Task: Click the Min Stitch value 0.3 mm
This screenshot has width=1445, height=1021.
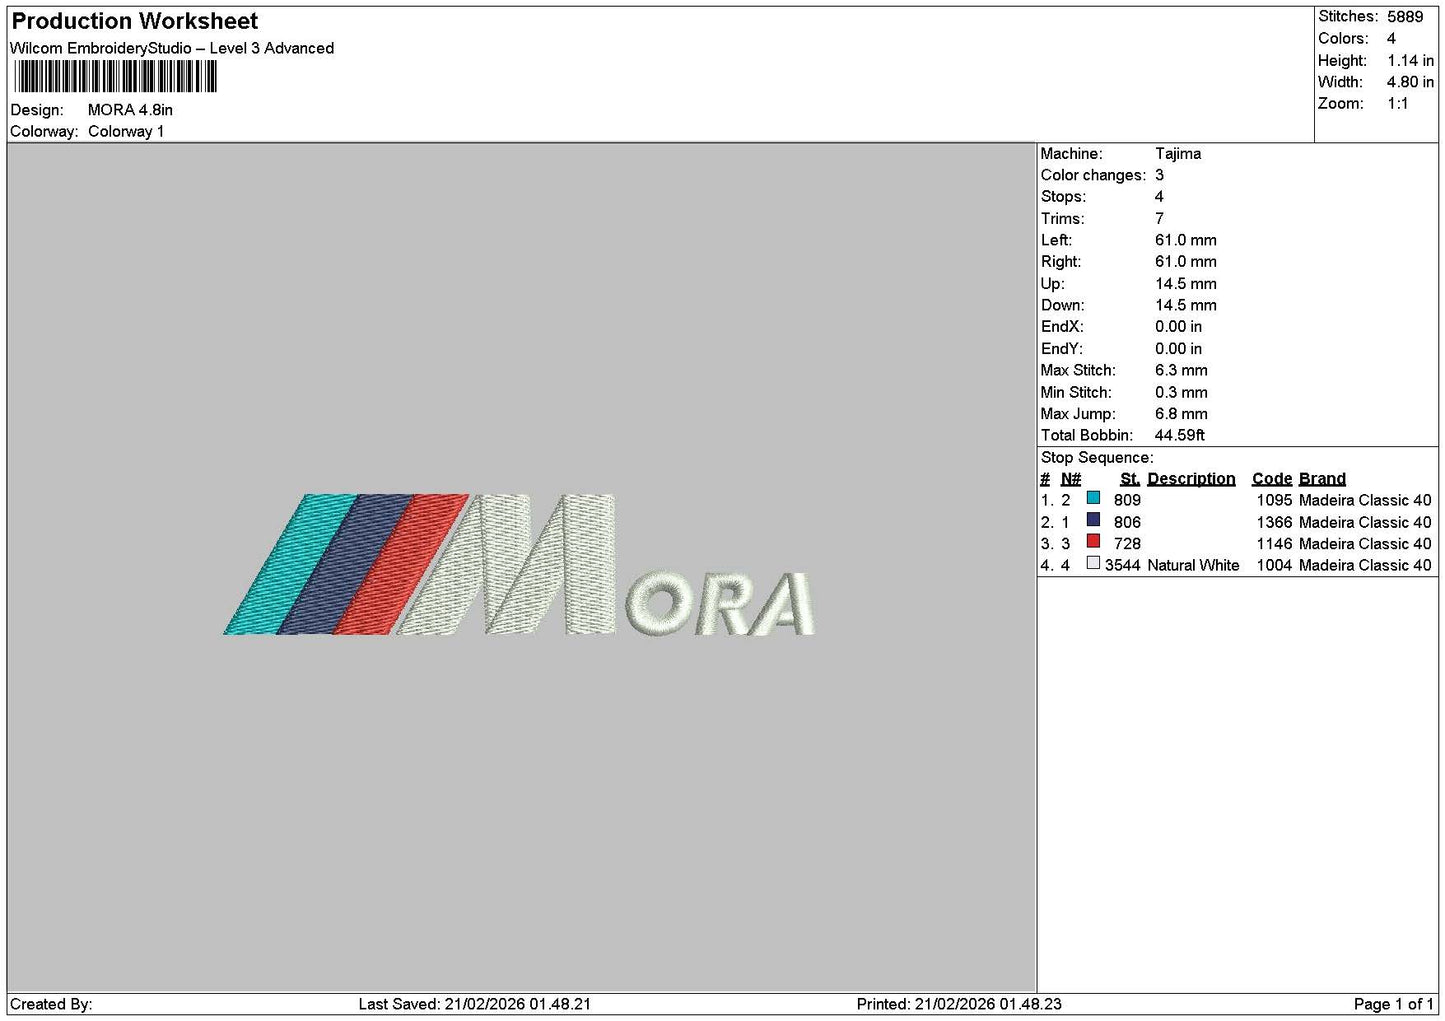Action: pos(1181,392)
